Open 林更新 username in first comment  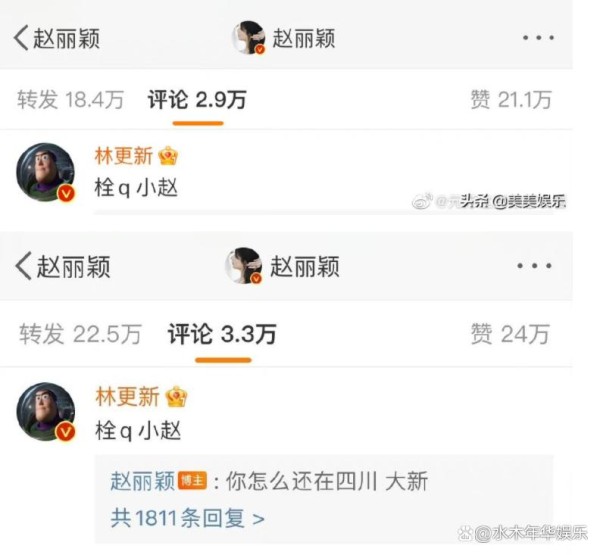(124, 156)
